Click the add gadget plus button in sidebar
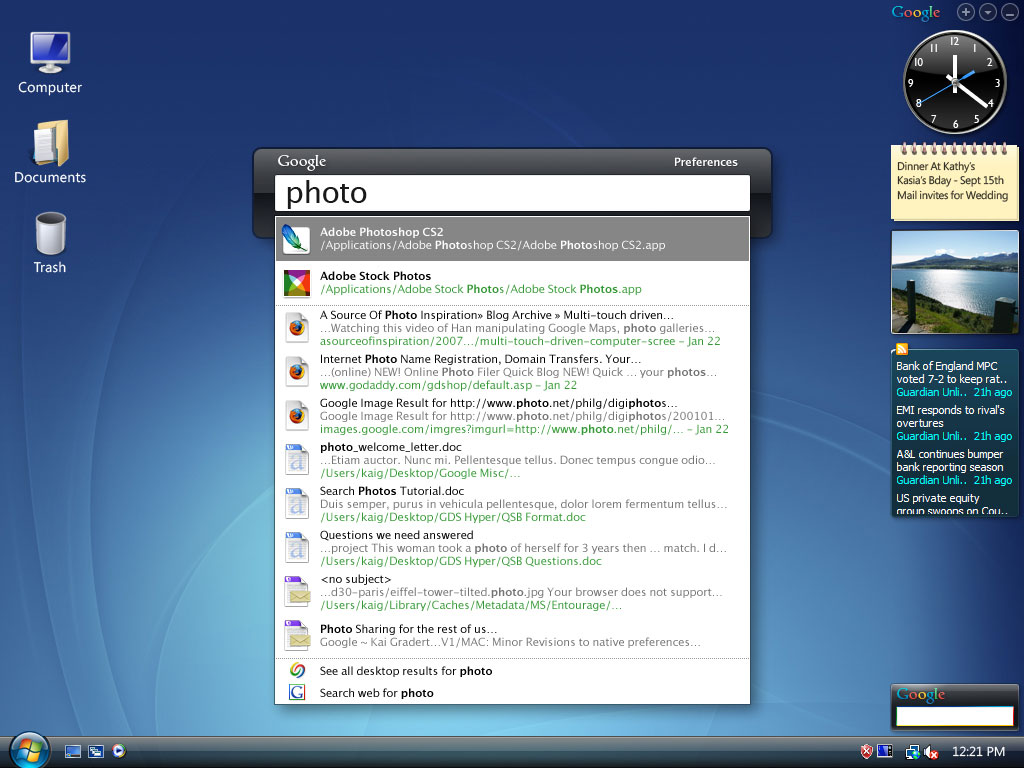The width and height of the screenshot is (1024, 768). [x=966, y=12]
